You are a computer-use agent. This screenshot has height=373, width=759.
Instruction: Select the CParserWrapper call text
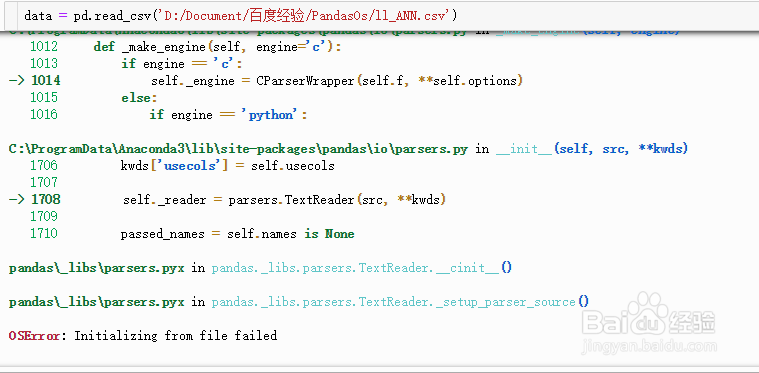[x=389, y=81]
